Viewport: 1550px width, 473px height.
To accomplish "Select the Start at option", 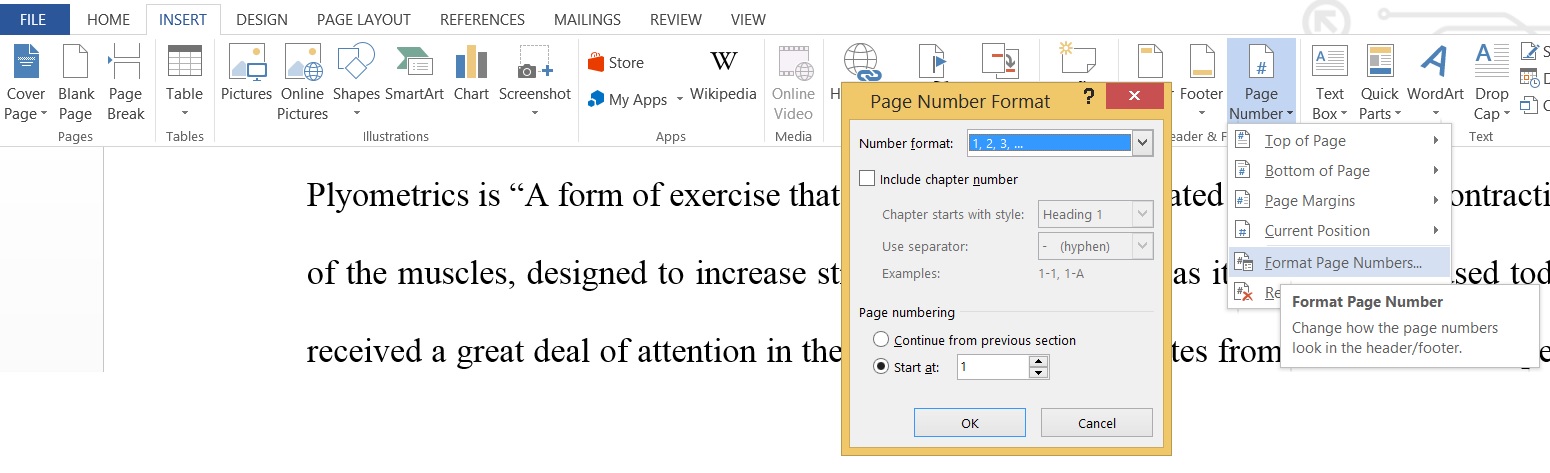I will (881, 367).
